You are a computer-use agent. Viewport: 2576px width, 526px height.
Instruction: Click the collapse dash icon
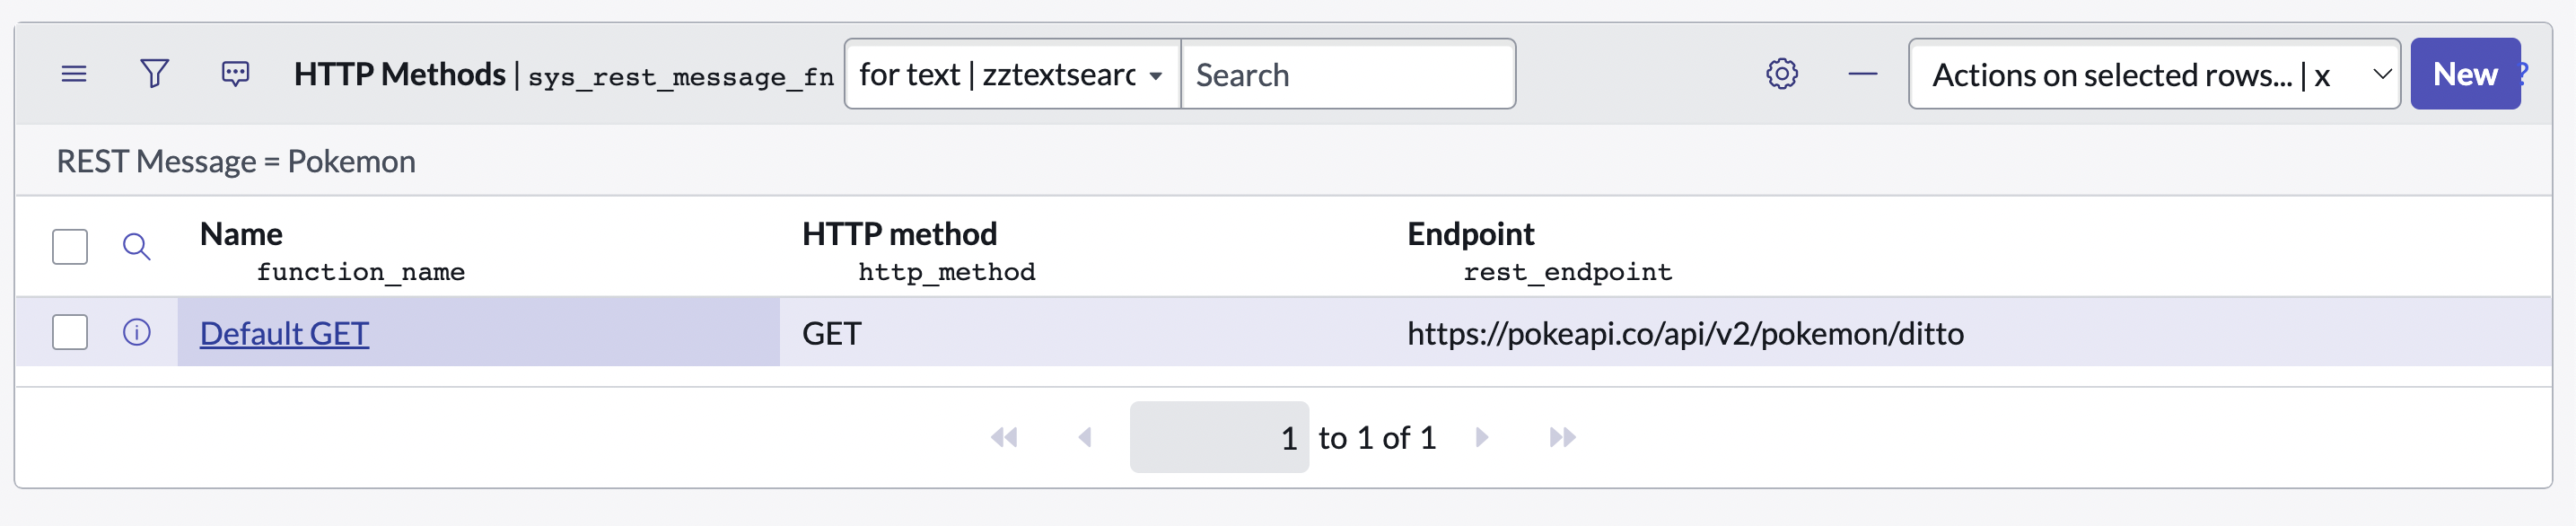[1862, 74]
